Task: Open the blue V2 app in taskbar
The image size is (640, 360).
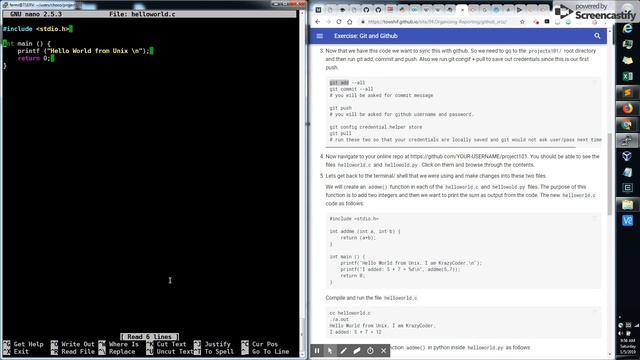Action: [x=627, y=220]
